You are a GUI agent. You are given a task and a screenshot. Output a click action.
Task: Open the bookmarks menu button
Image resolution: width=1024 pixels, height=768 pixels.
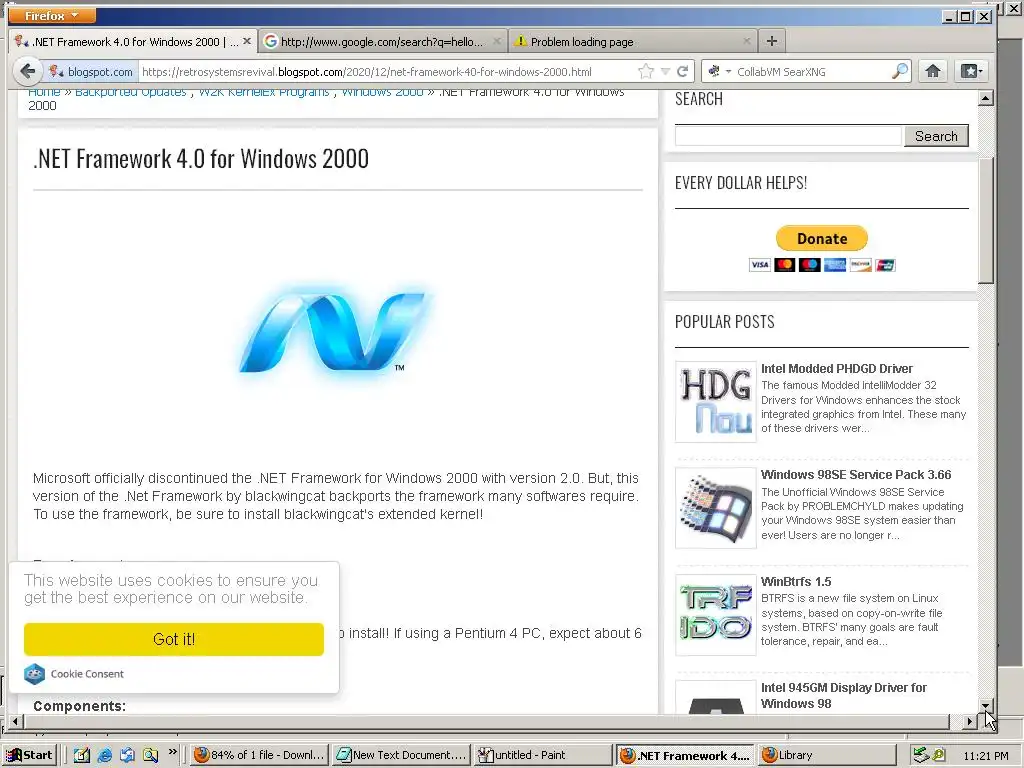click(971, 71)
